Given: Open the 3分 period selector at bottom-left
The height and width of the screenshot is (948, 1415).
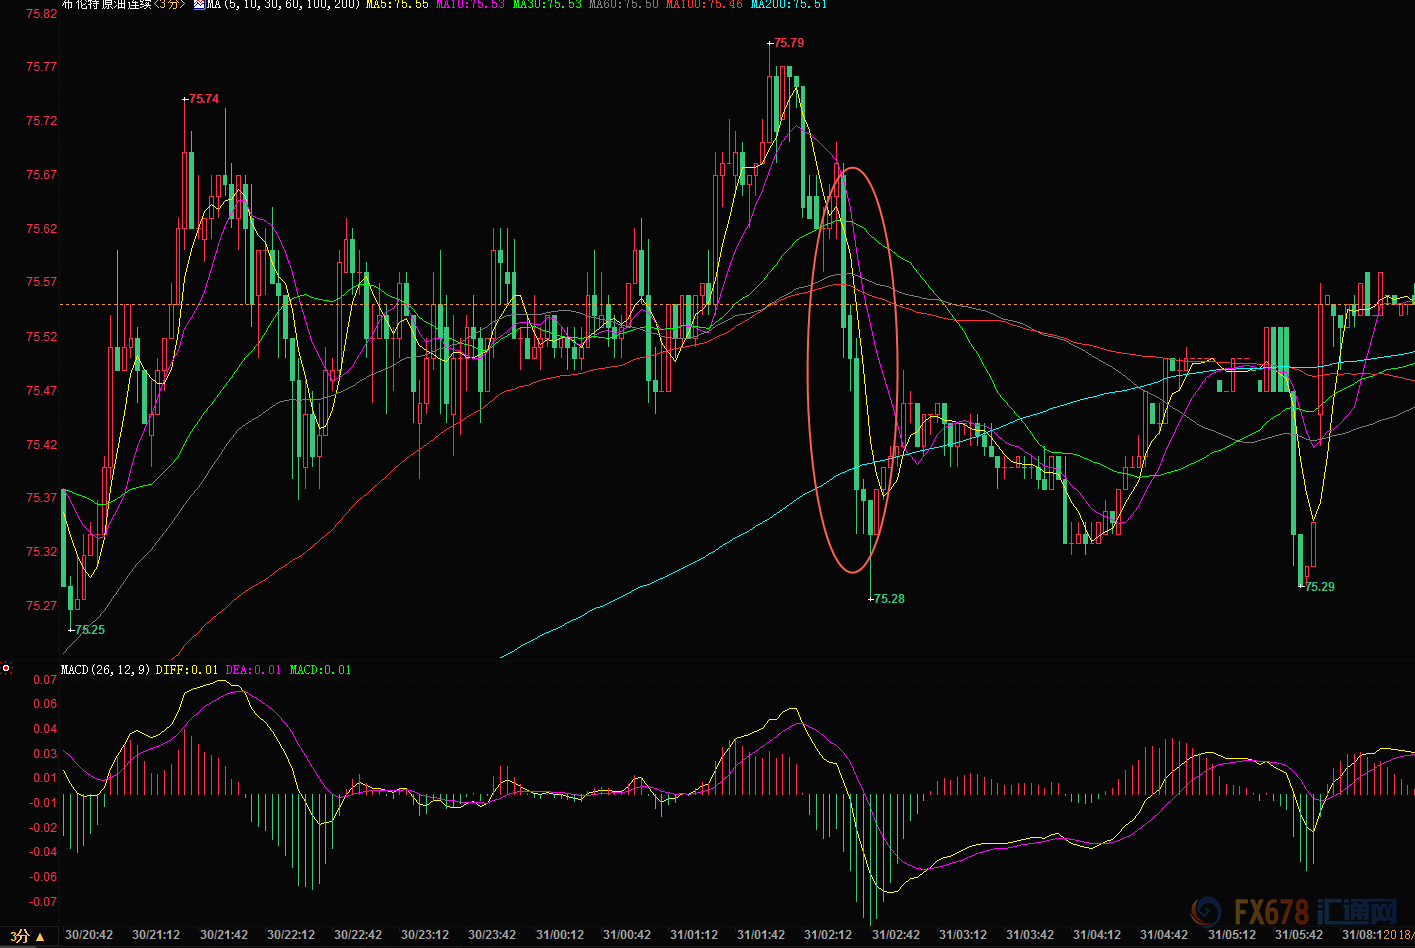Looking at the screenshot, I should coord(27,936).
